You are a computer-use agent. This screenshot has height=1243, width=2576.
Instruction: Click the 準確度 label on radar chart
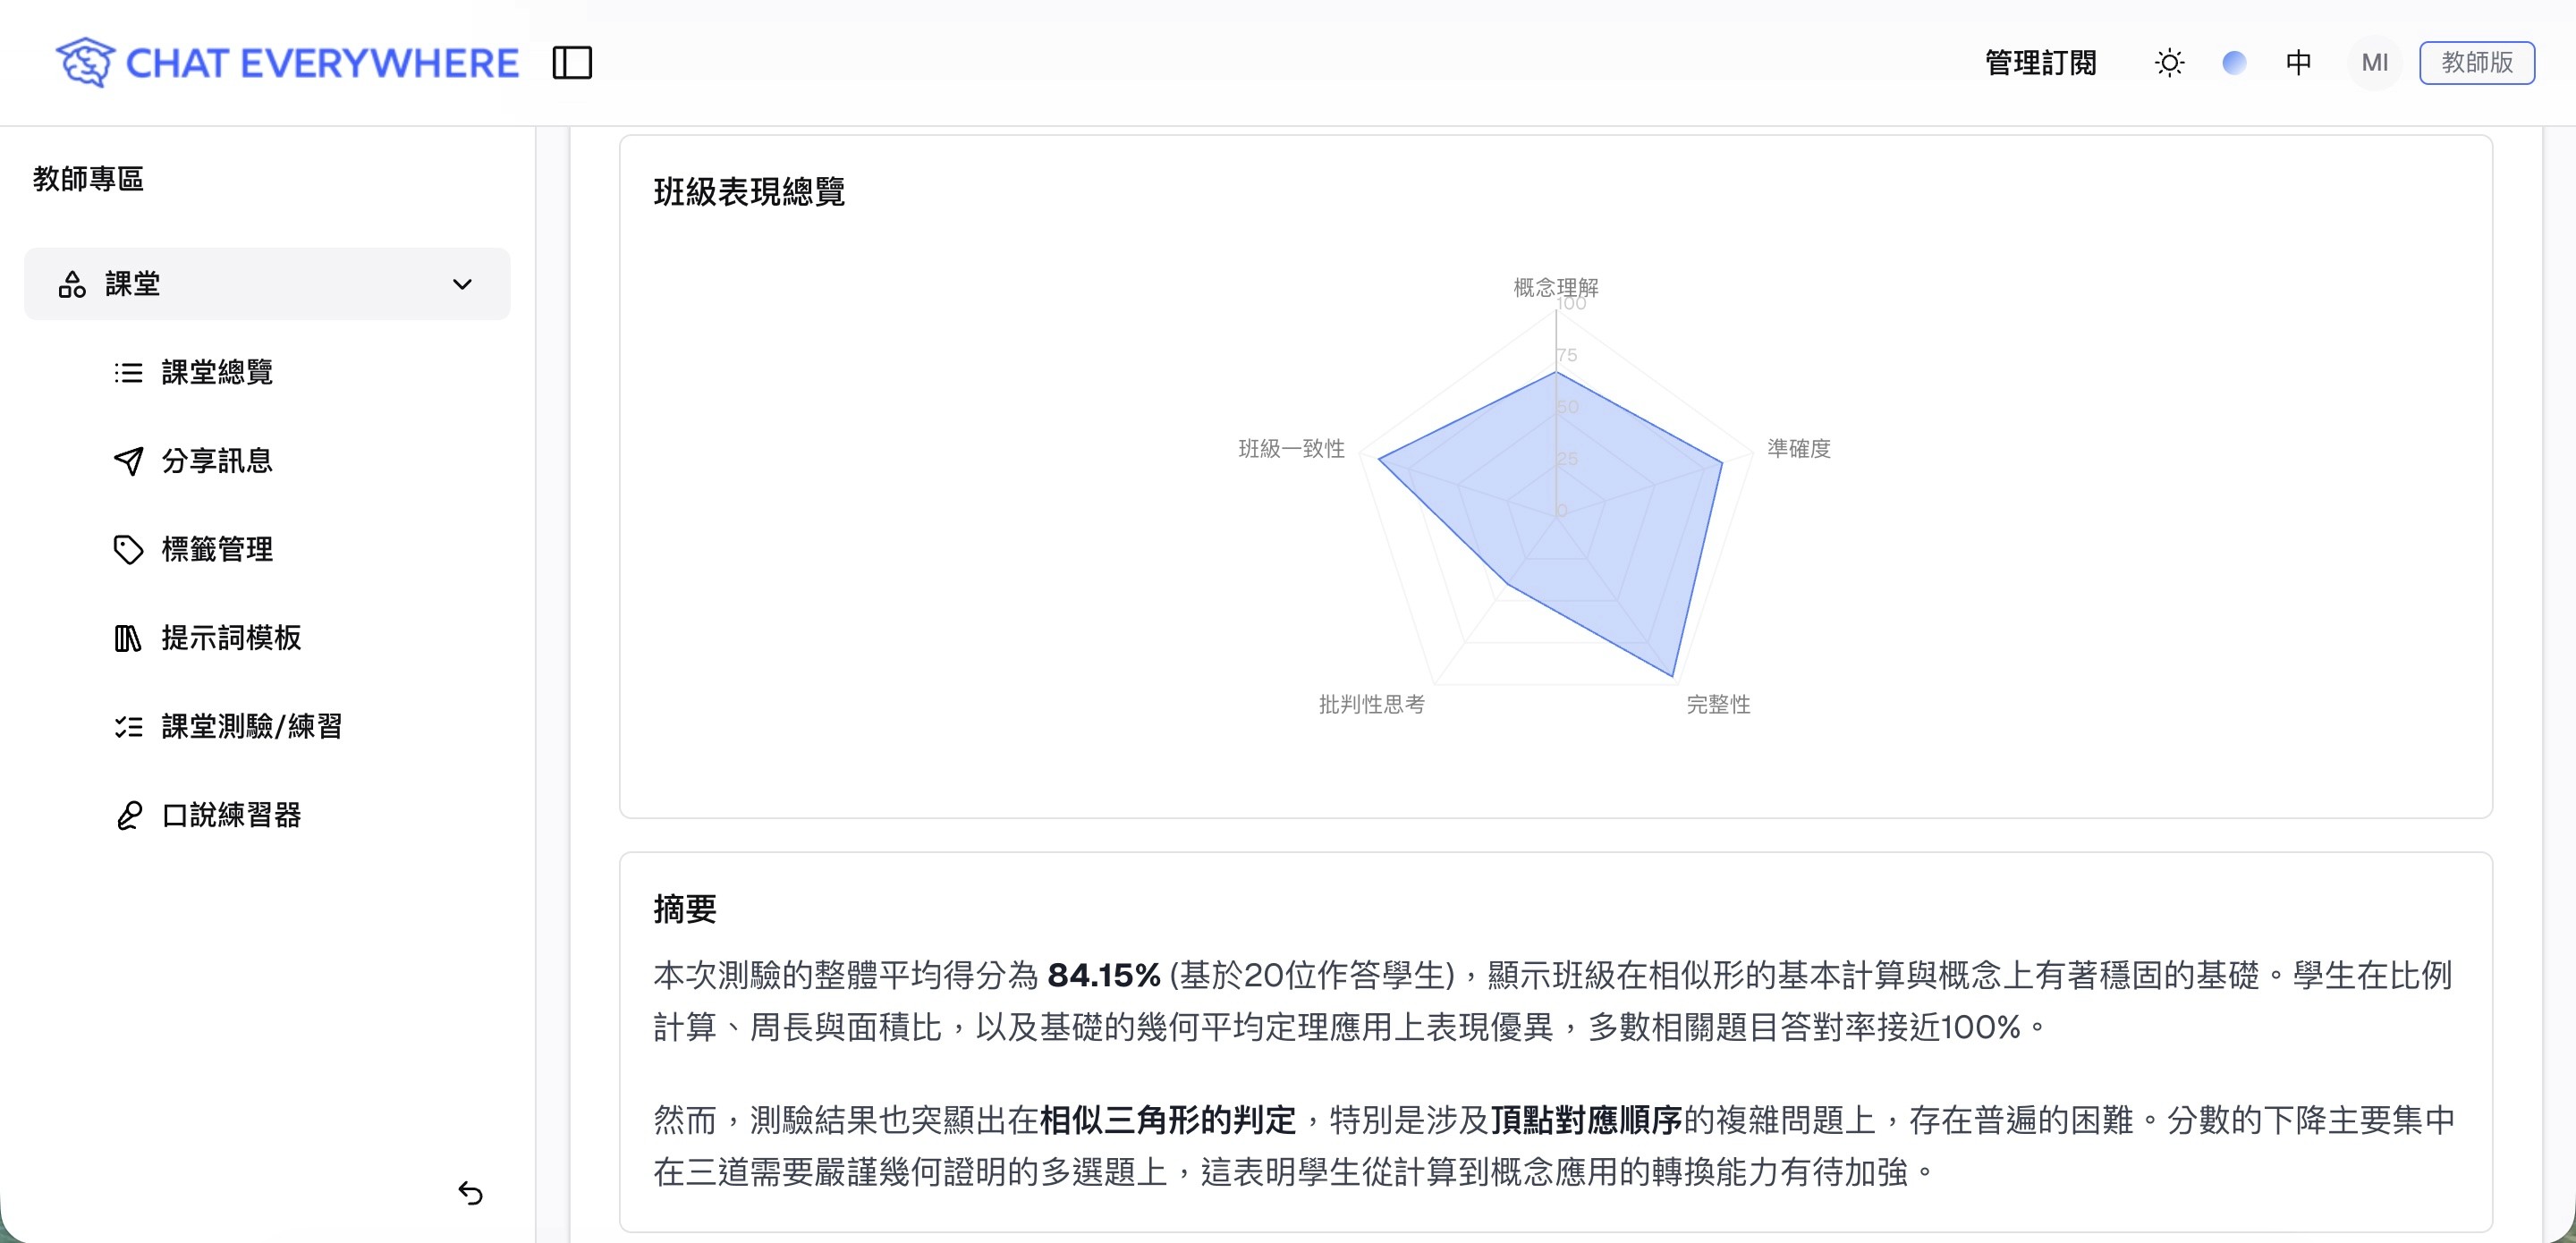click(x=1801, y=450)
